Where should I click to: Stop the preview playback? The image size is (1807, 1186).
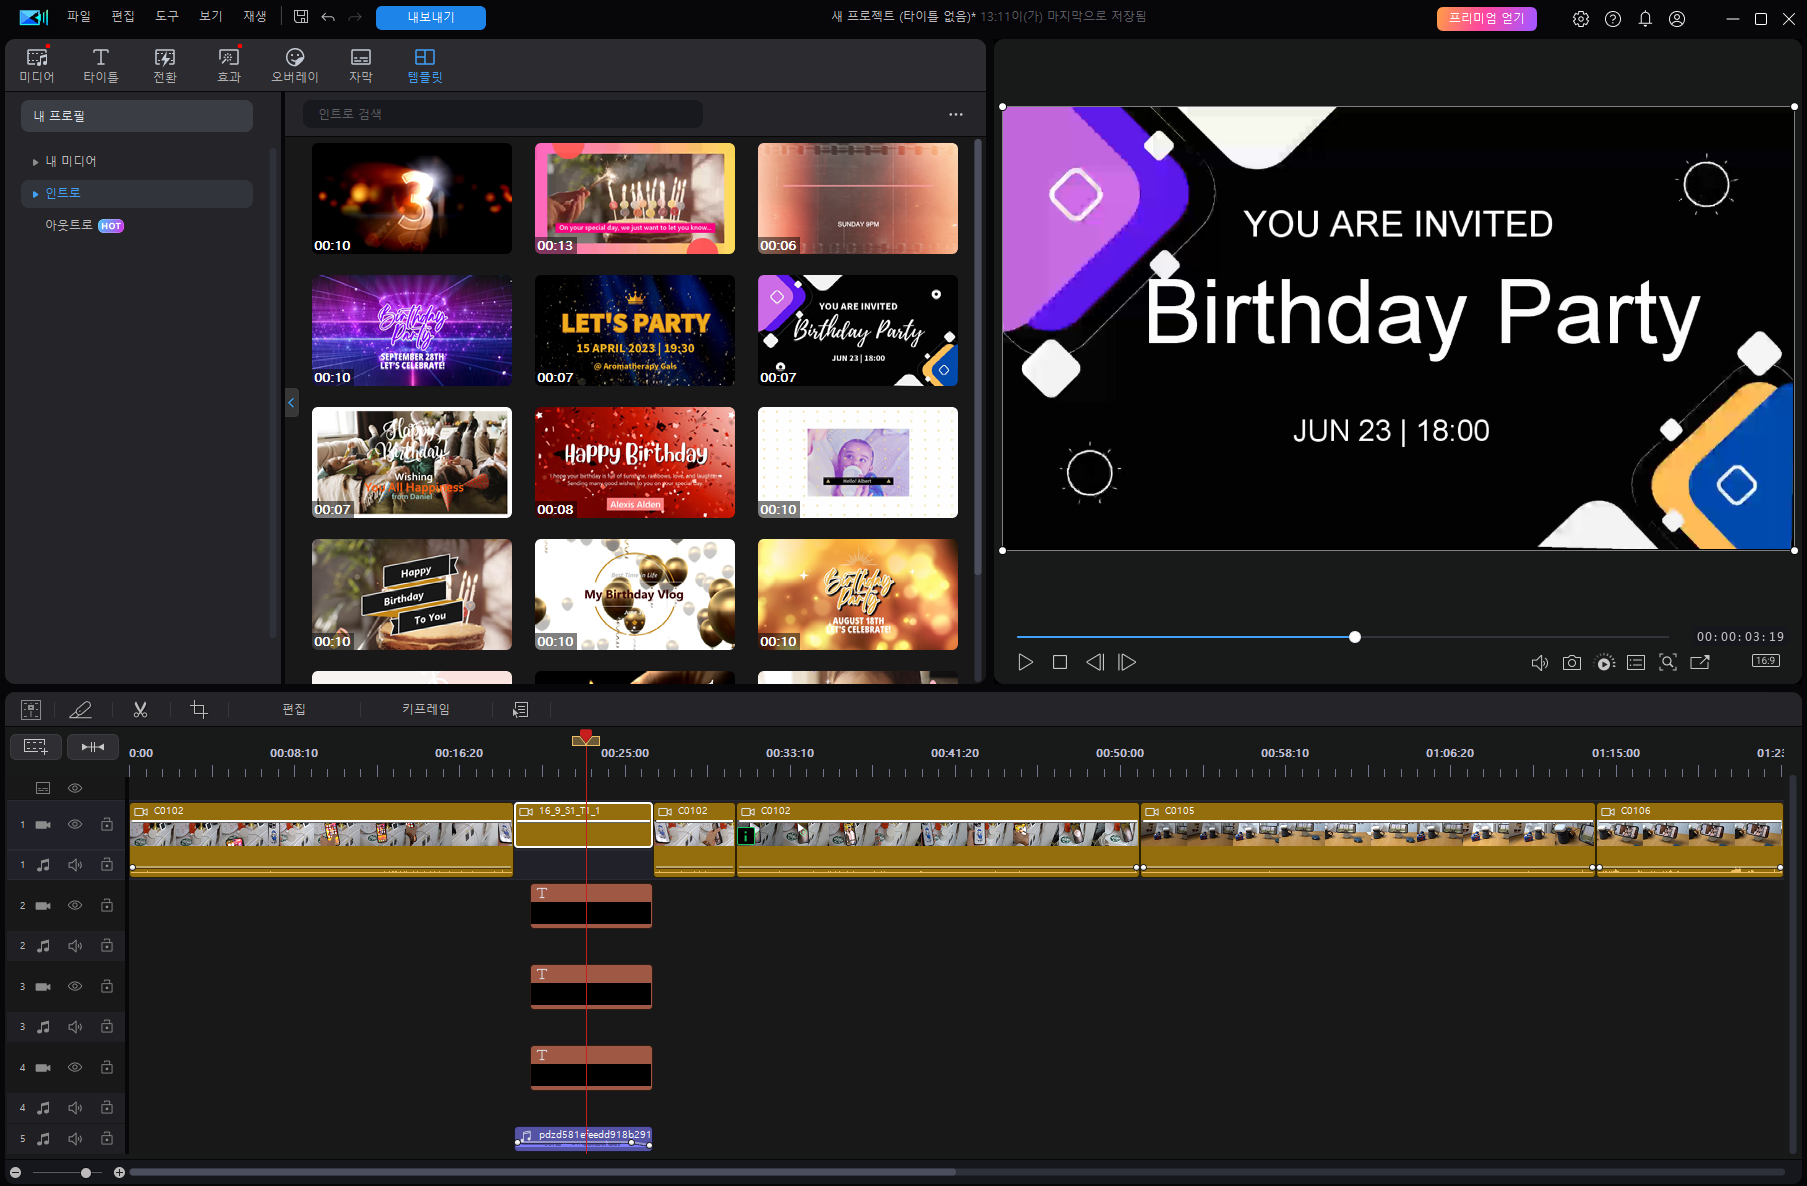point(1060,662)
